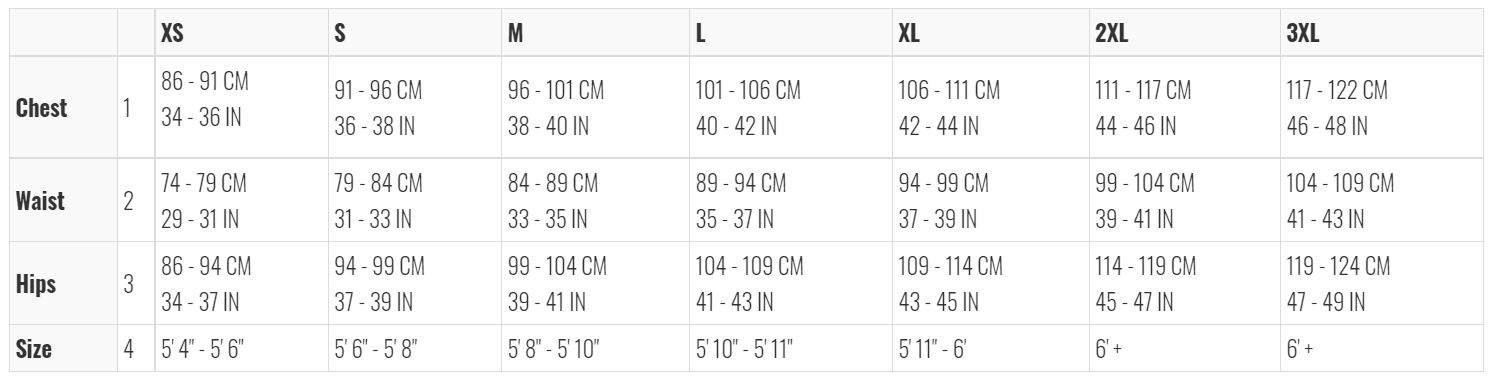Click the XS column header
The image size is (1499, 384).
tap(172, 33)
